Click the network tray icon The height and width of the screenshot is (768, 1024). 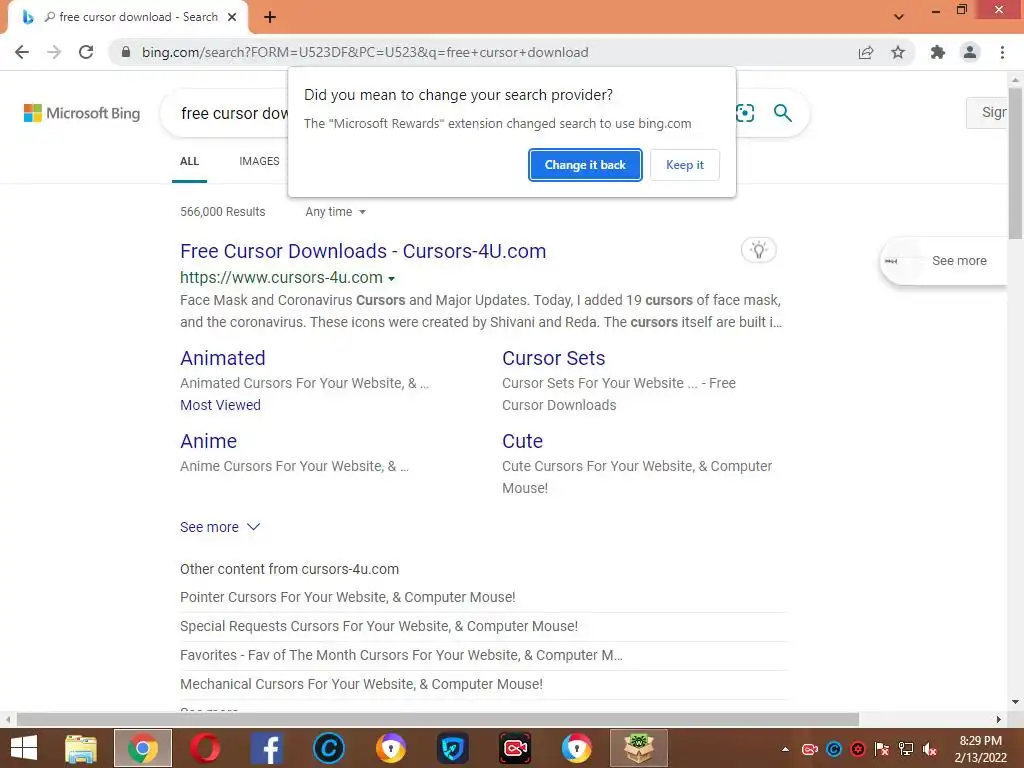906,749
